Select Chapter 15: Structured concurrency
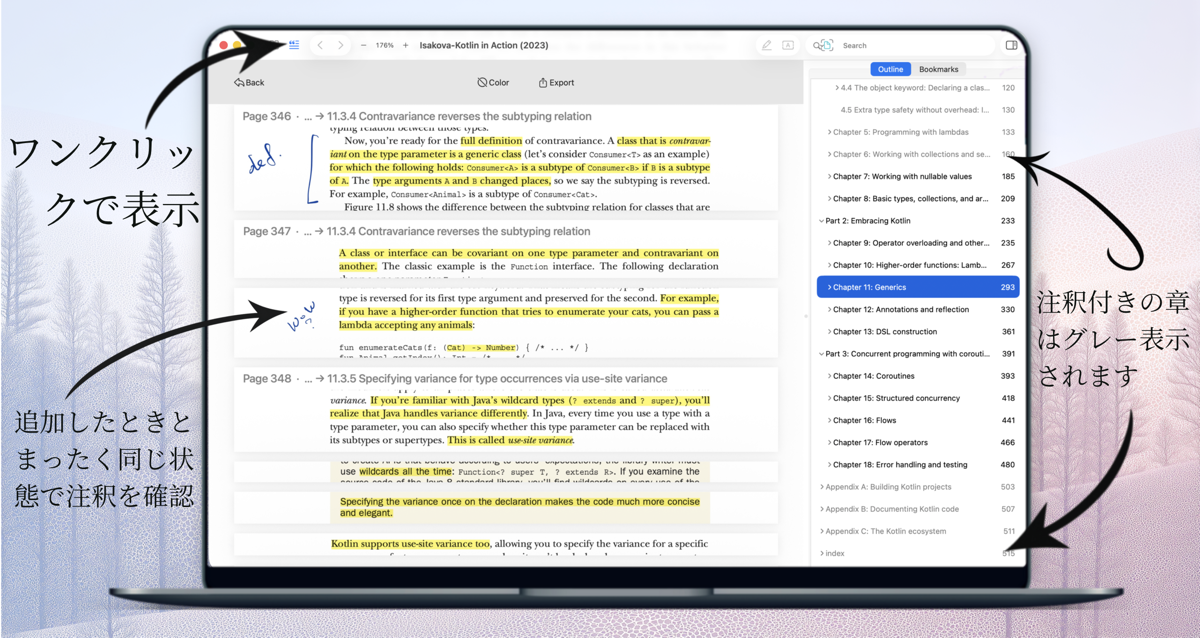The image size is (1200, 638). [x=918, y=398]
